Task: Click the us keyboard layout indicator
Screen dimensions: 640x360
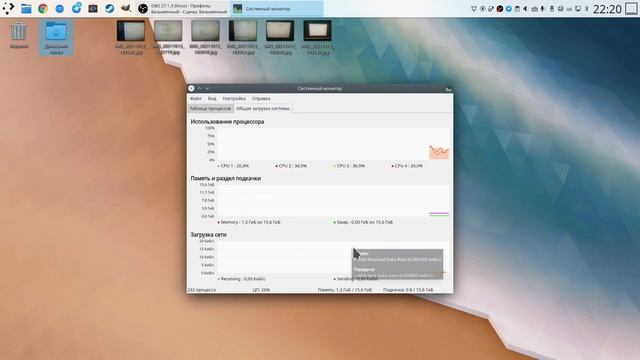Action: coord(569,9)
